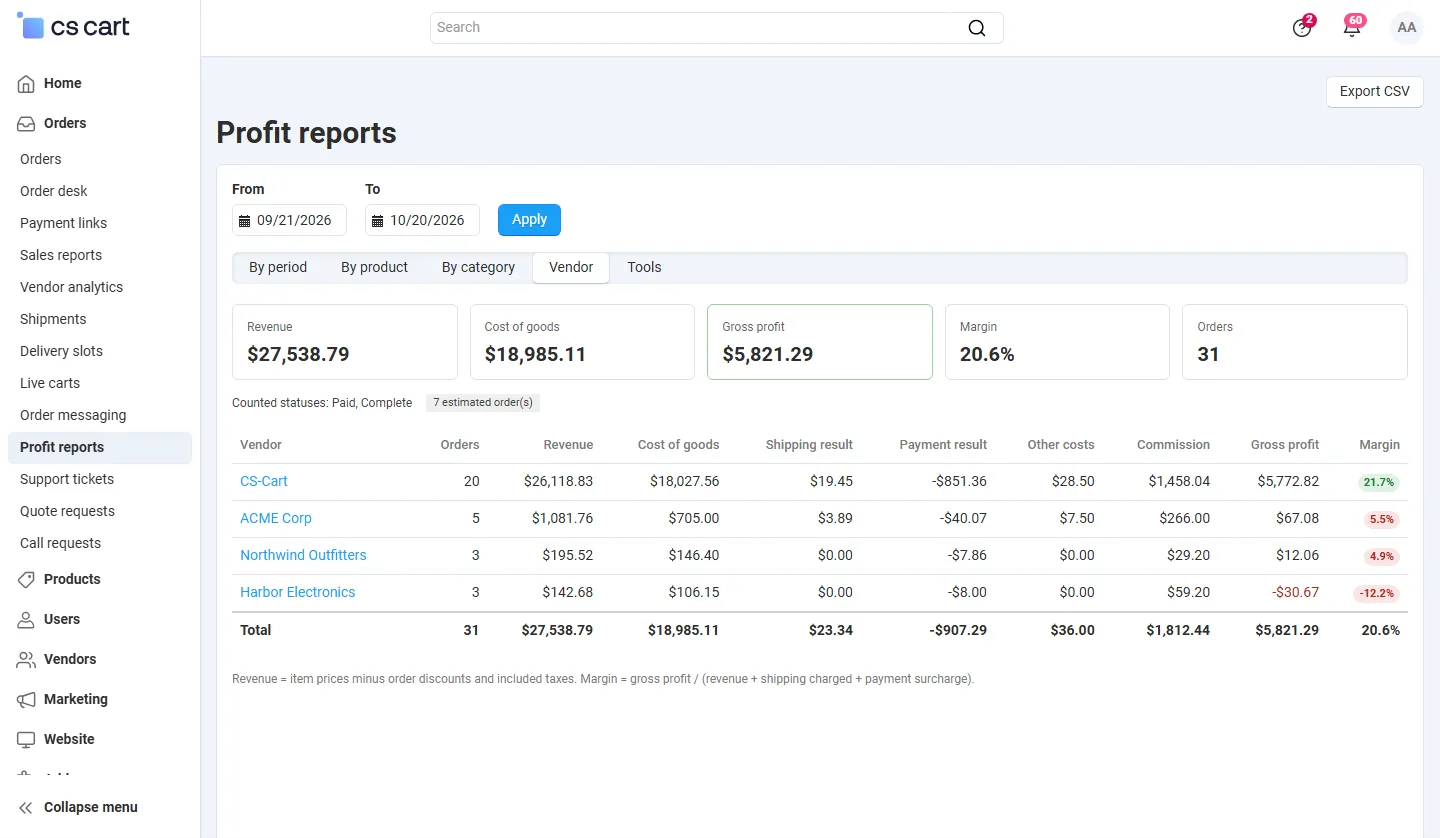Open Sales reports in the sidebar
The width and height of the screenshot is (1440, 838).
tap(61, 256)
